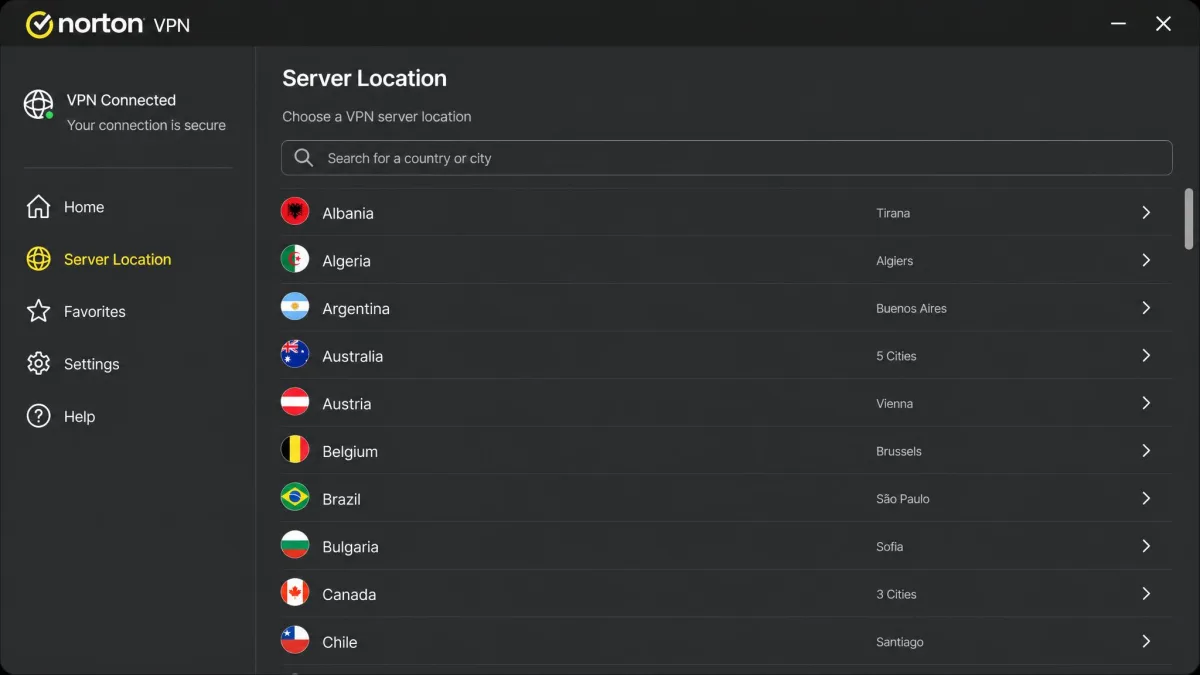Screen dimensions: 1200x675
Task: Click the 3 Cities label
Action: (896, 594)
